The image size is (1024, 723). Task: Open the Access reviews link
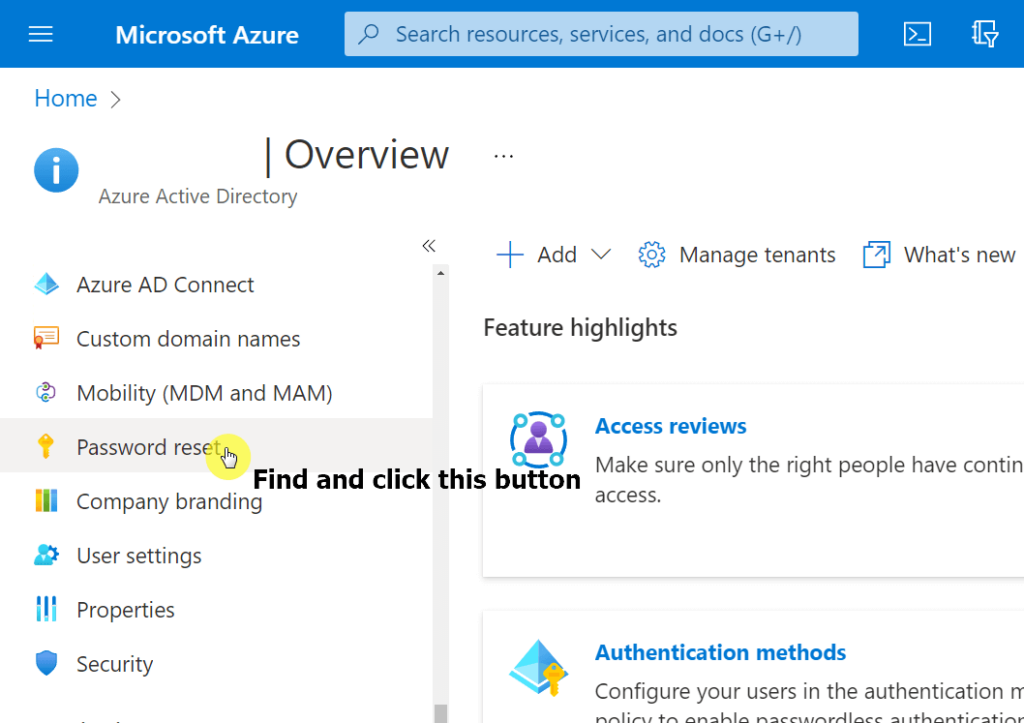(671, 426)
